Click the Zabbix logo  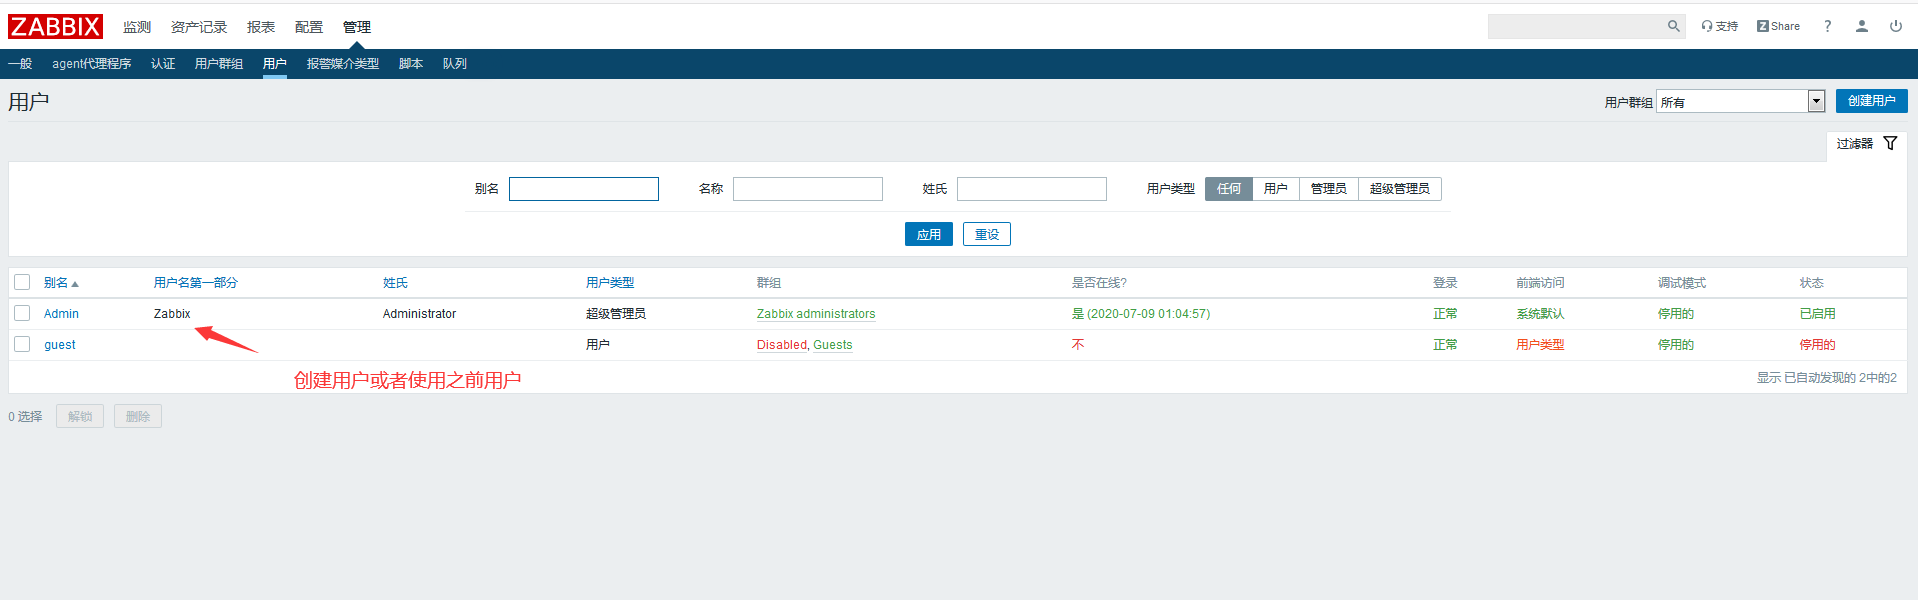55,27
